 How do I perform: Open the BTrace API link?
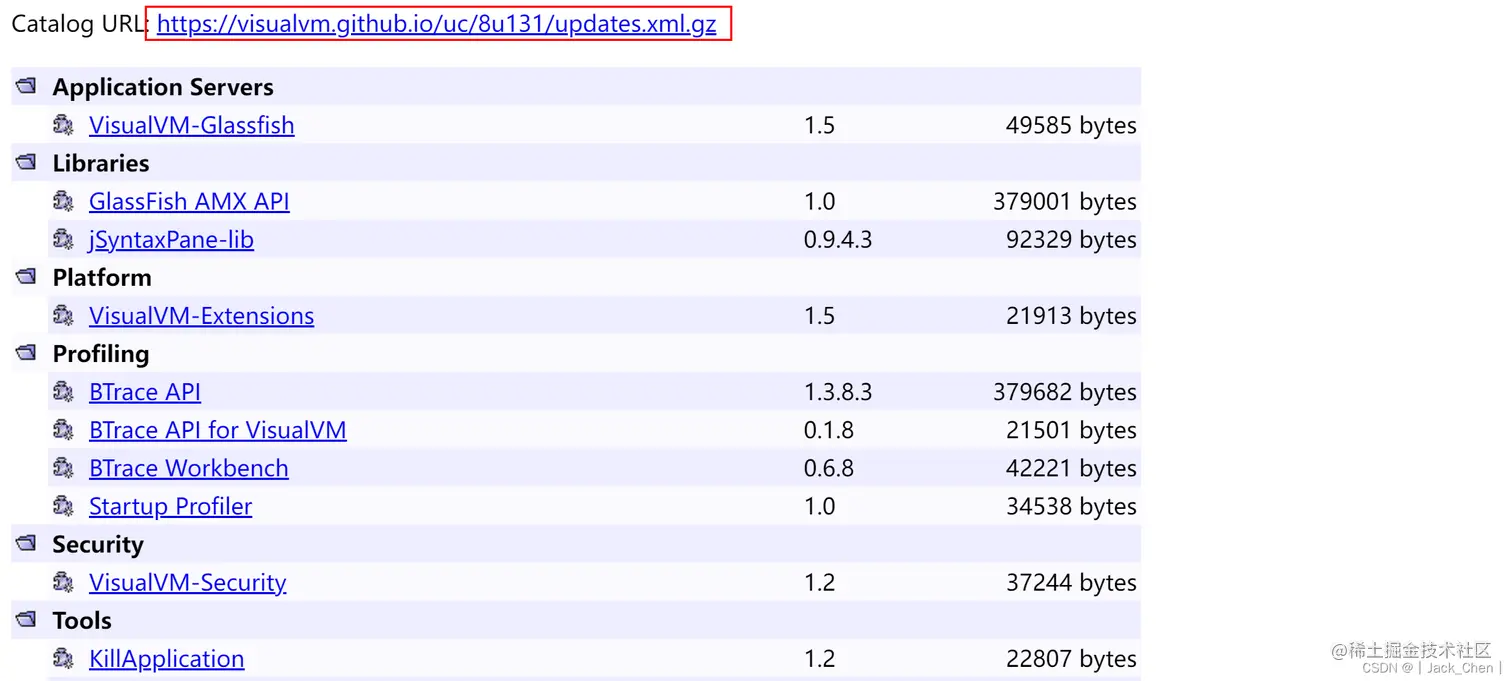point(145,392)
